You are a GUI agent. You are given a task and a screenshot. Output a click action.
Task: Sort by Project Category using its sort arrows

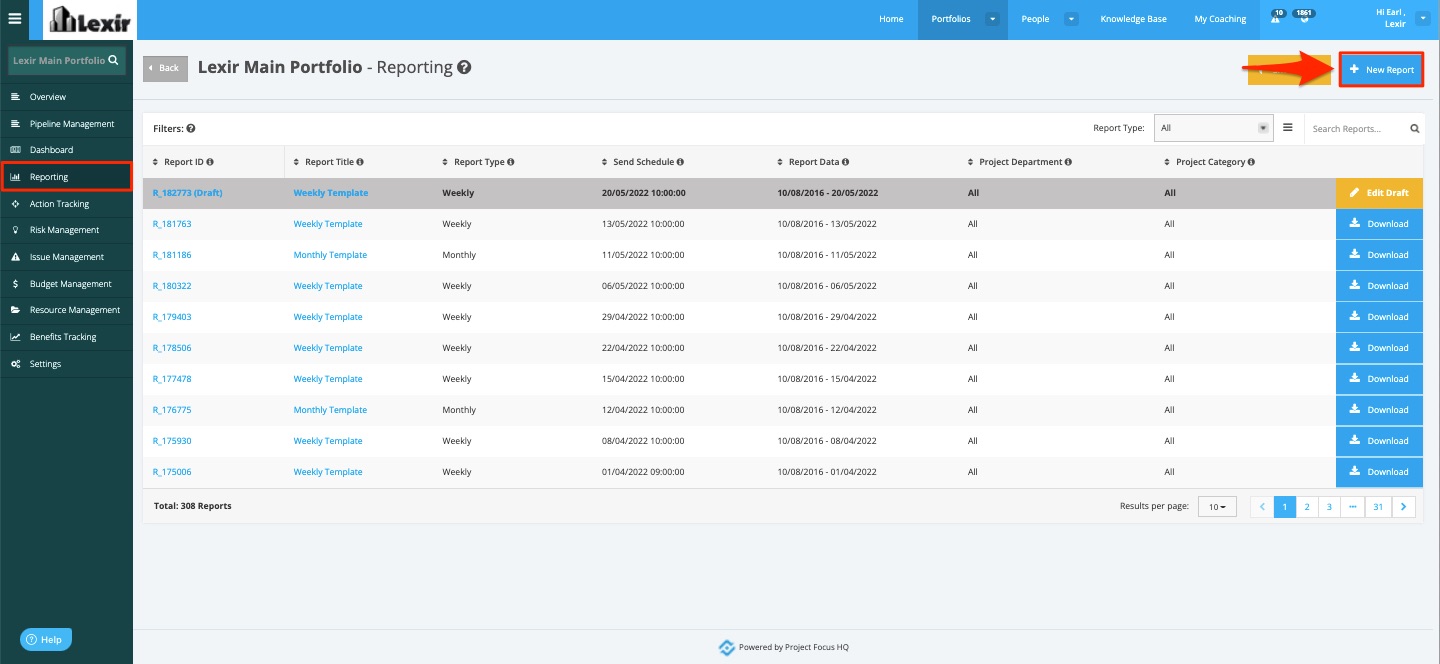click(x=1167, y=162)
